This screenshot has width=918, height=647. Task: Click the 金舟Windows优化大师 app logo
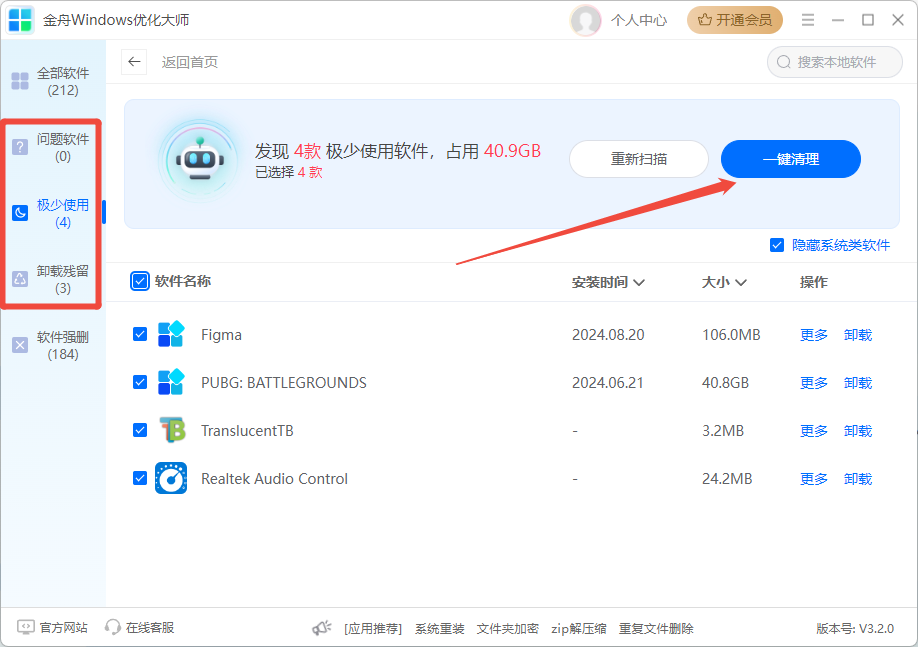tap(20, 20)
